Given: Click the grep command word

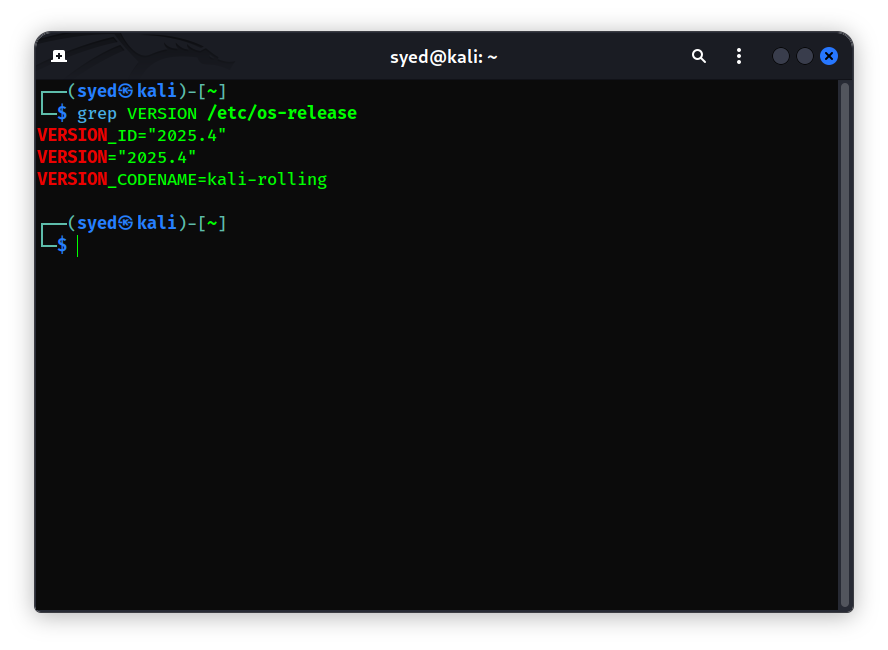Looking at the screenshot, I should point(97,114).
